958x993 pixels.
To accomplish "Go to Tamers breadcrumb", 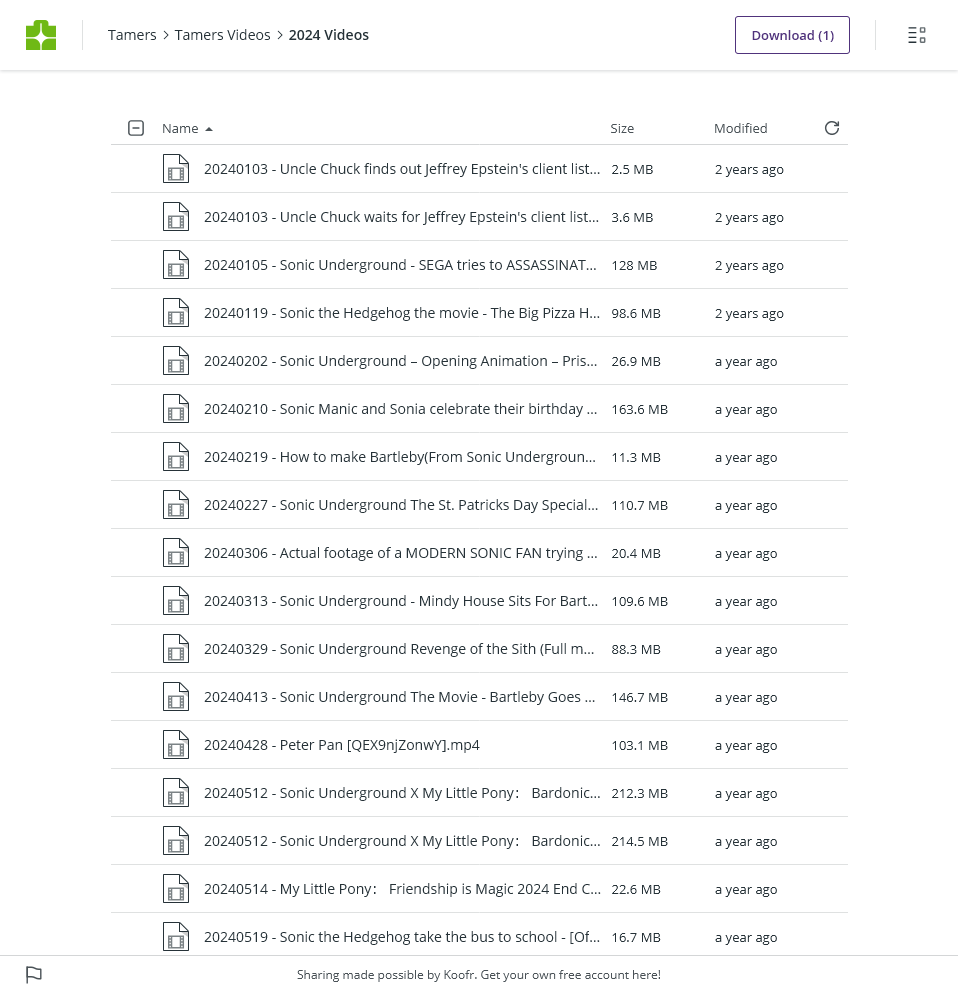I will (x=132, y=35).
